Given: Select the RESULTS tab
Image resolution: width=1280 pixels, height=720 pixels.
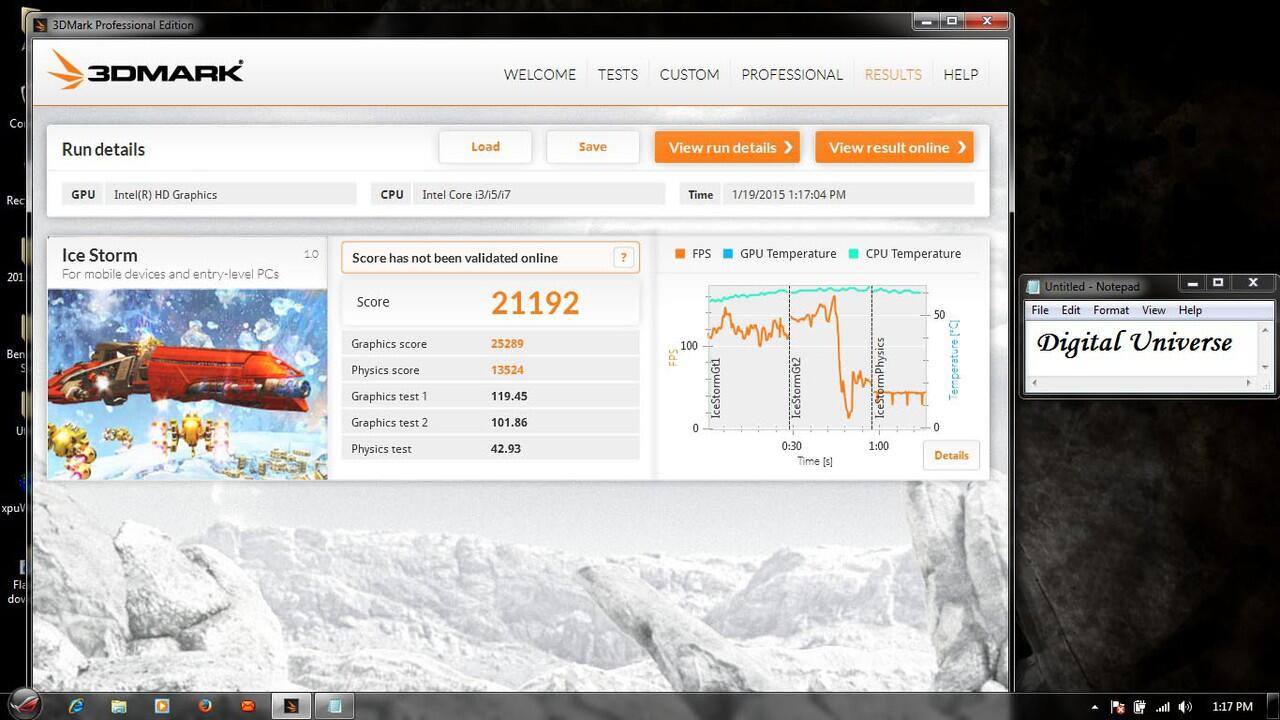Looking at the screenshot, I should 893,74.
